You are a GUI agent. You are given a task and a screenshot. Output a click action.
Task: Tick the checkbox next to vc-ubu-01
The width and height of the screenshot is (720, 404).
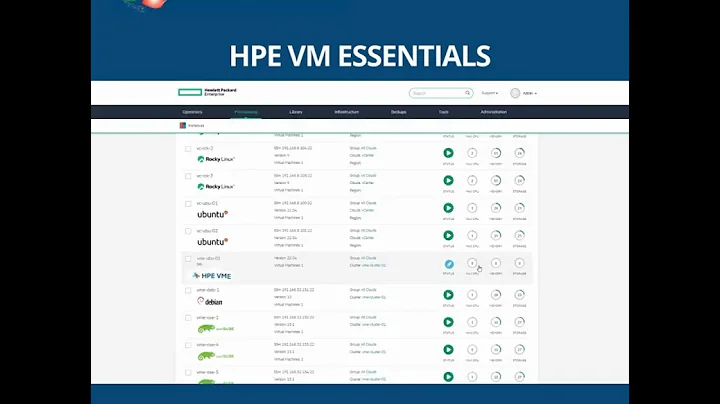click(x=188, y=204)
